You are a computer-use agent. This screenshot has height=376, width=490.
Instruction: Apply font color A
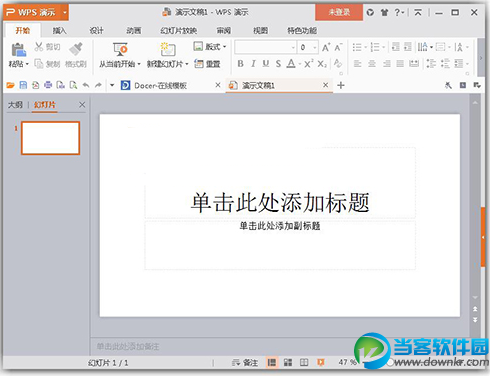tap(291, 63)
